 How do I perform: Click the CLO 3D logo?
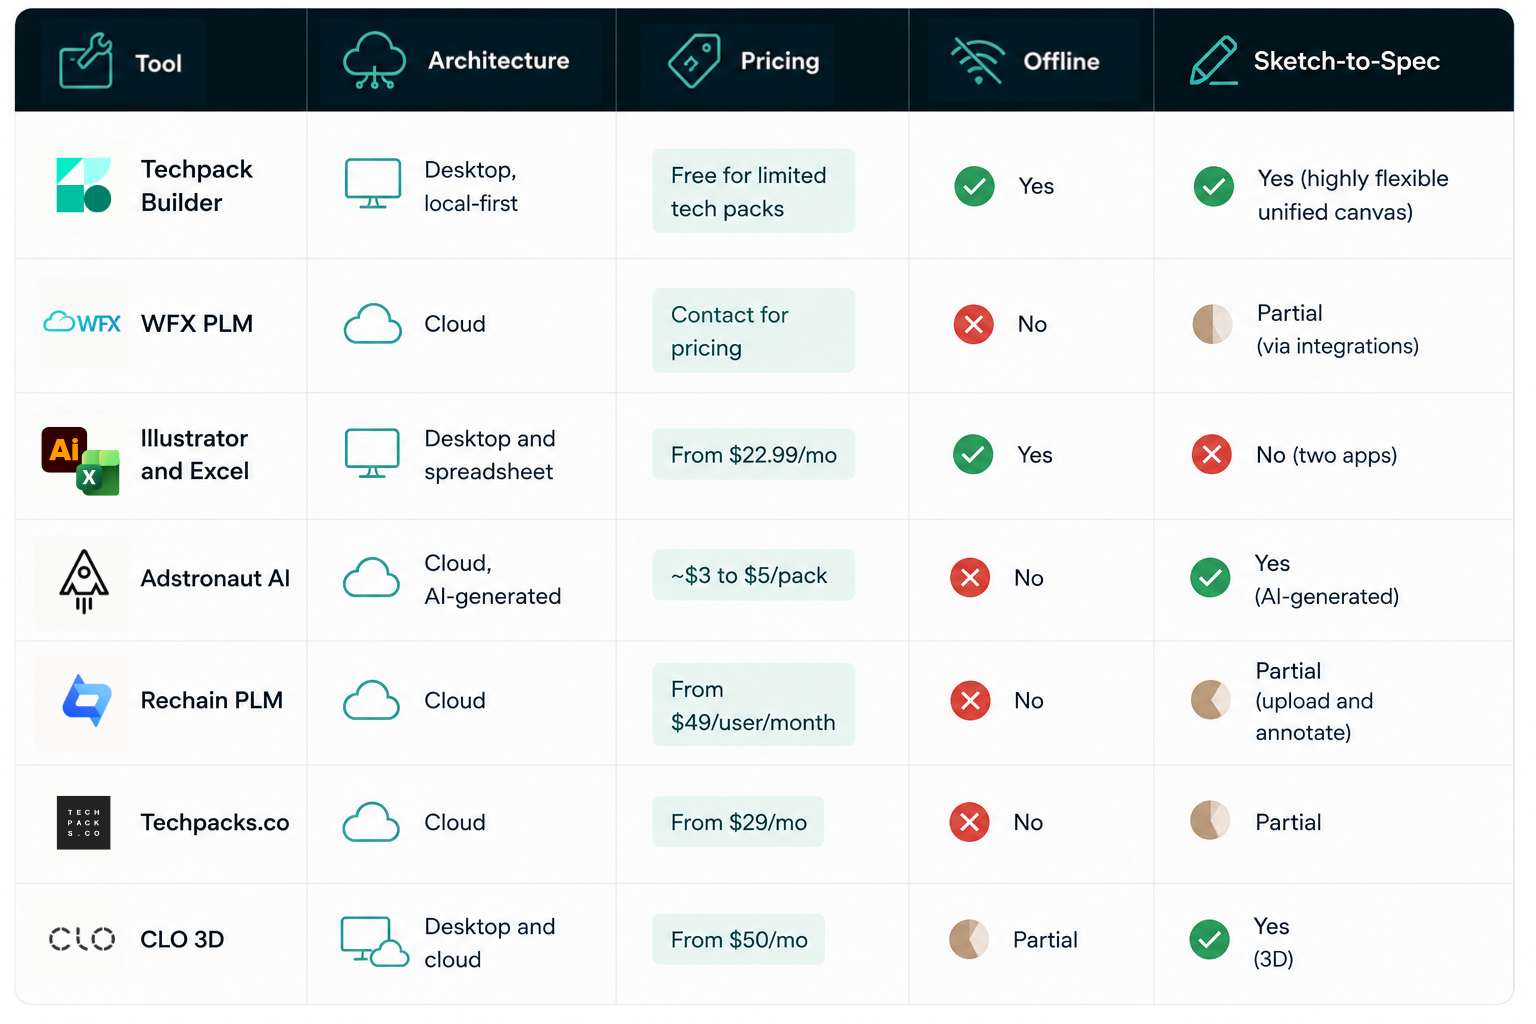pyautogui.click(x=82, y=939)
